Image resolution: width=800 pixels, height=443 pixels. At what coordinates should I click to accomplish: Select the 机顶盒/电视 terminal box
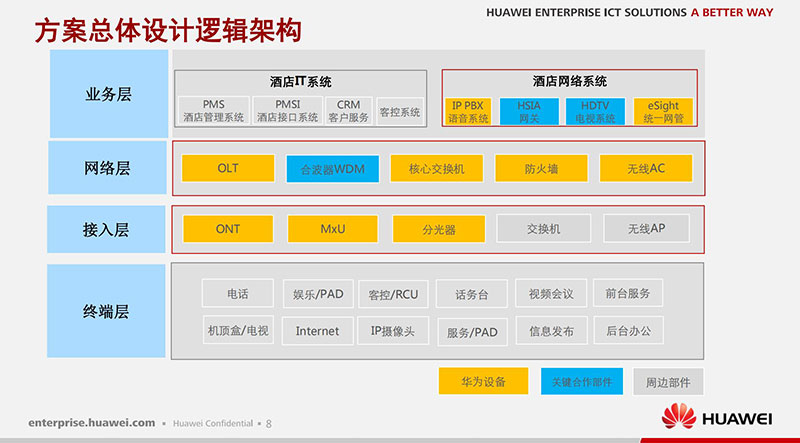pos(238,330)
